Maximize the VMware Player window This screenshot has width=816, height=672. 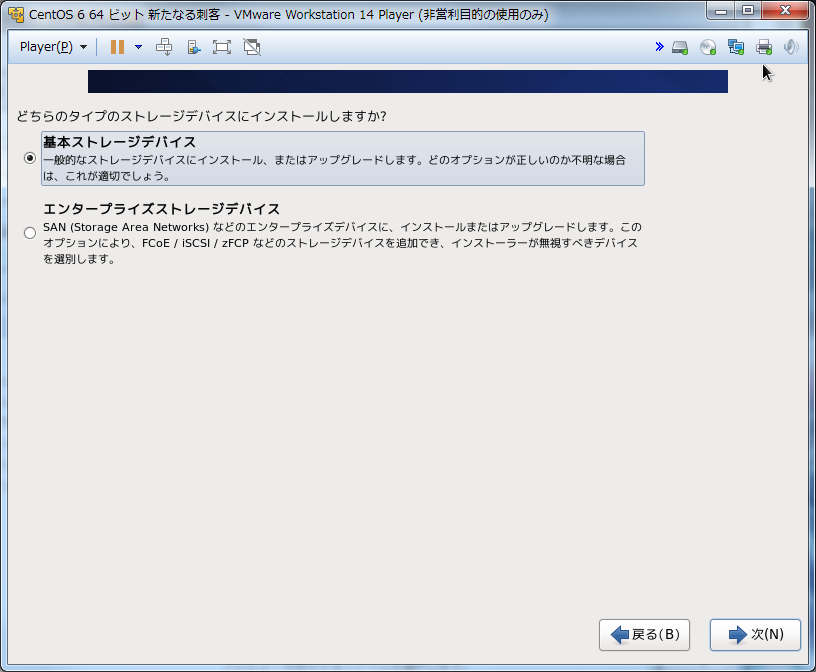(x=748, y=11)
